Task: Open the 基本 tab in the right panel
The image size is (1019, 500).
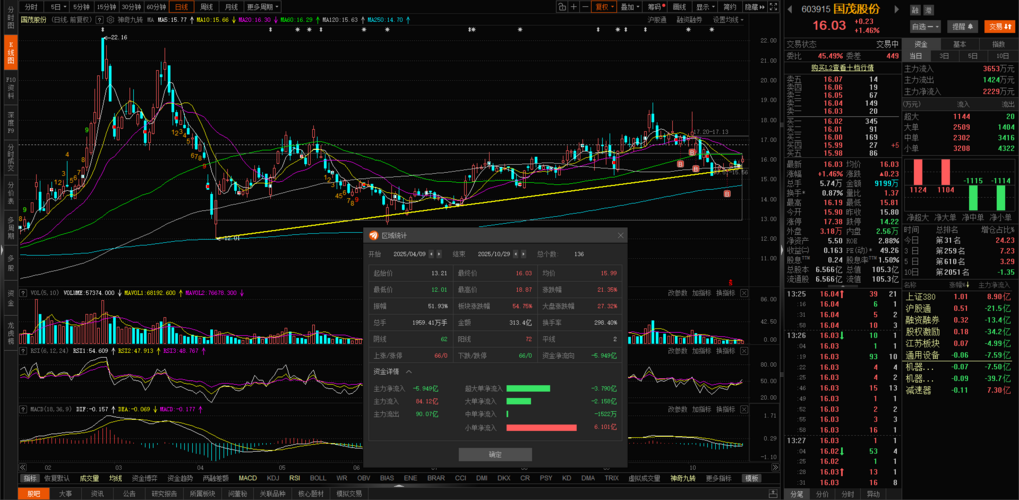Action: (x=959, y=44)
